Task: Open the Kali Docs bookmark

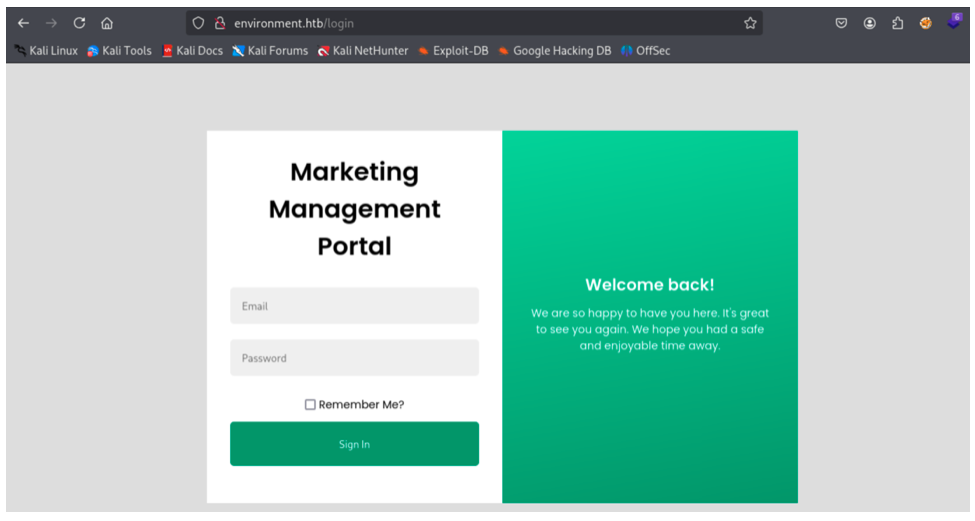Action: (x=192, y=51)
